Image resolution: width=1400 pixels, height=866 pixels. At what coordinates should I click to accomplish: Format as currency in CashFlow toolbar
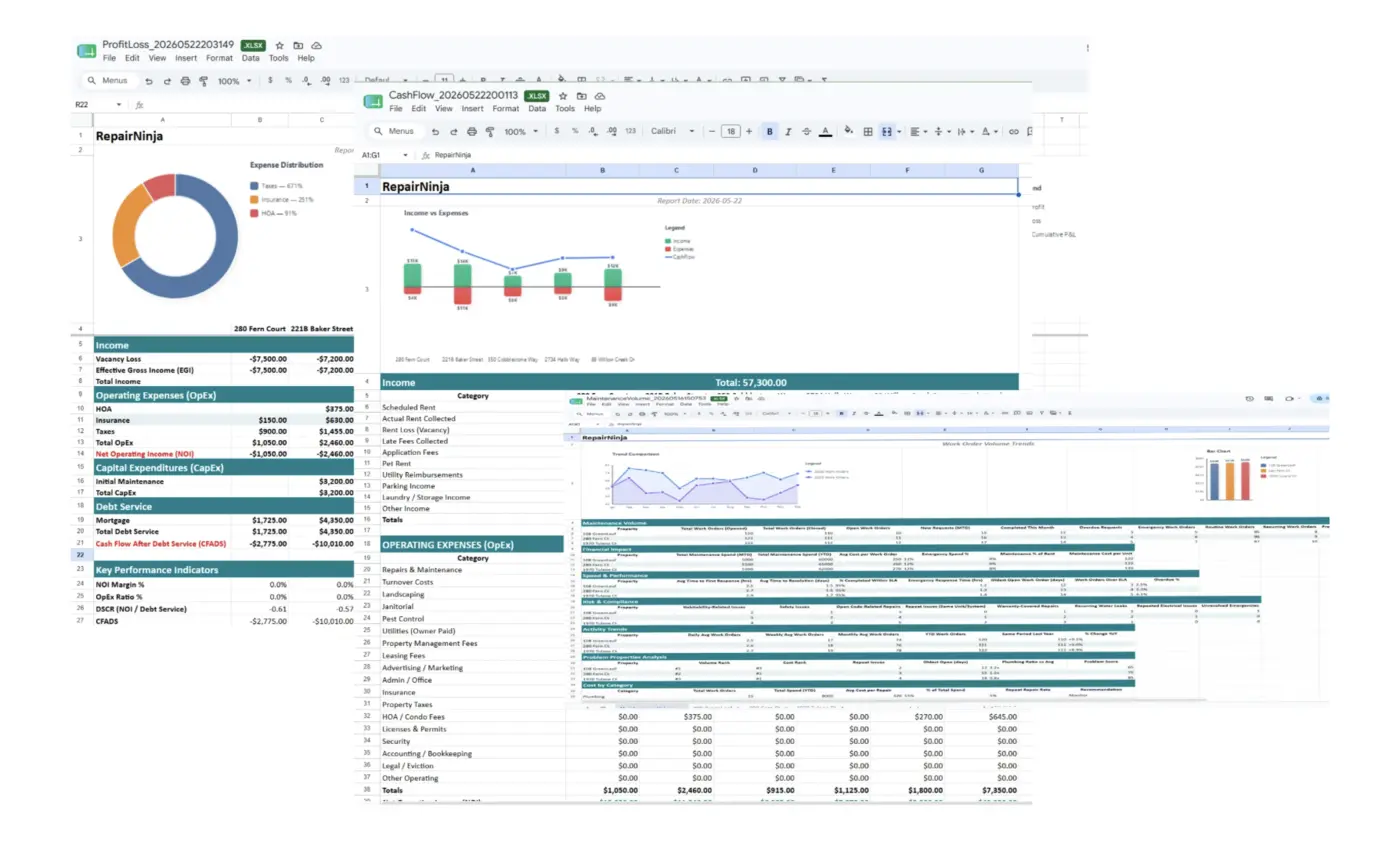557,131
